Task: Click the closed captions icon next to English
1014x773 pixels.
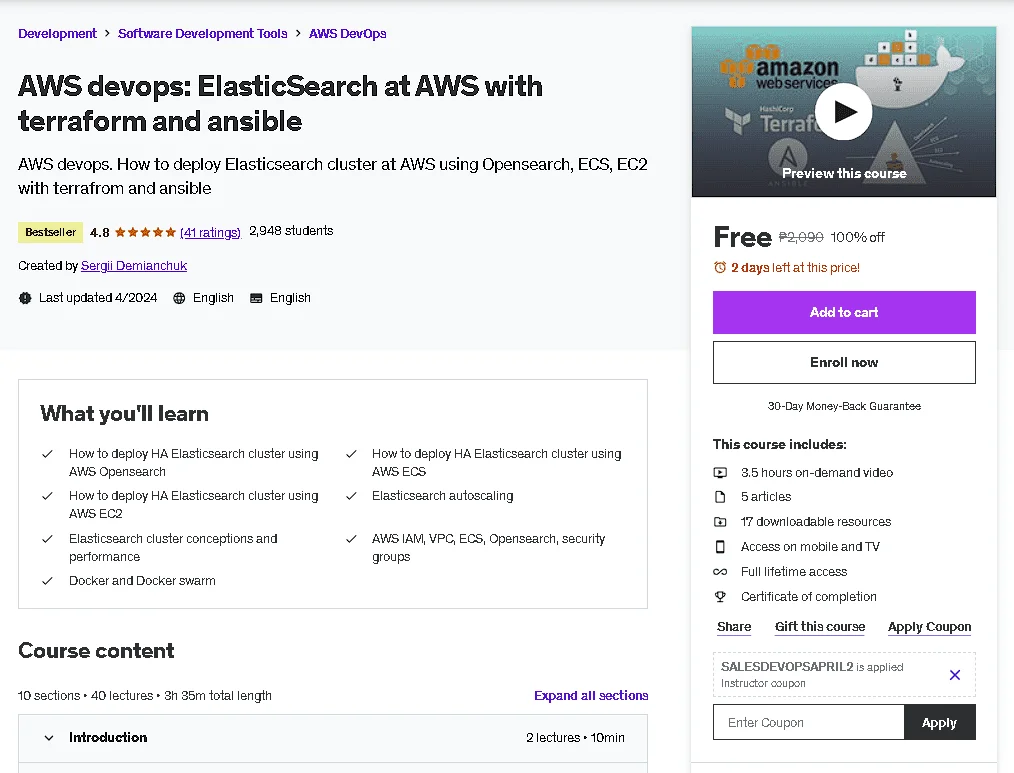Action: (x=256, y=298)
